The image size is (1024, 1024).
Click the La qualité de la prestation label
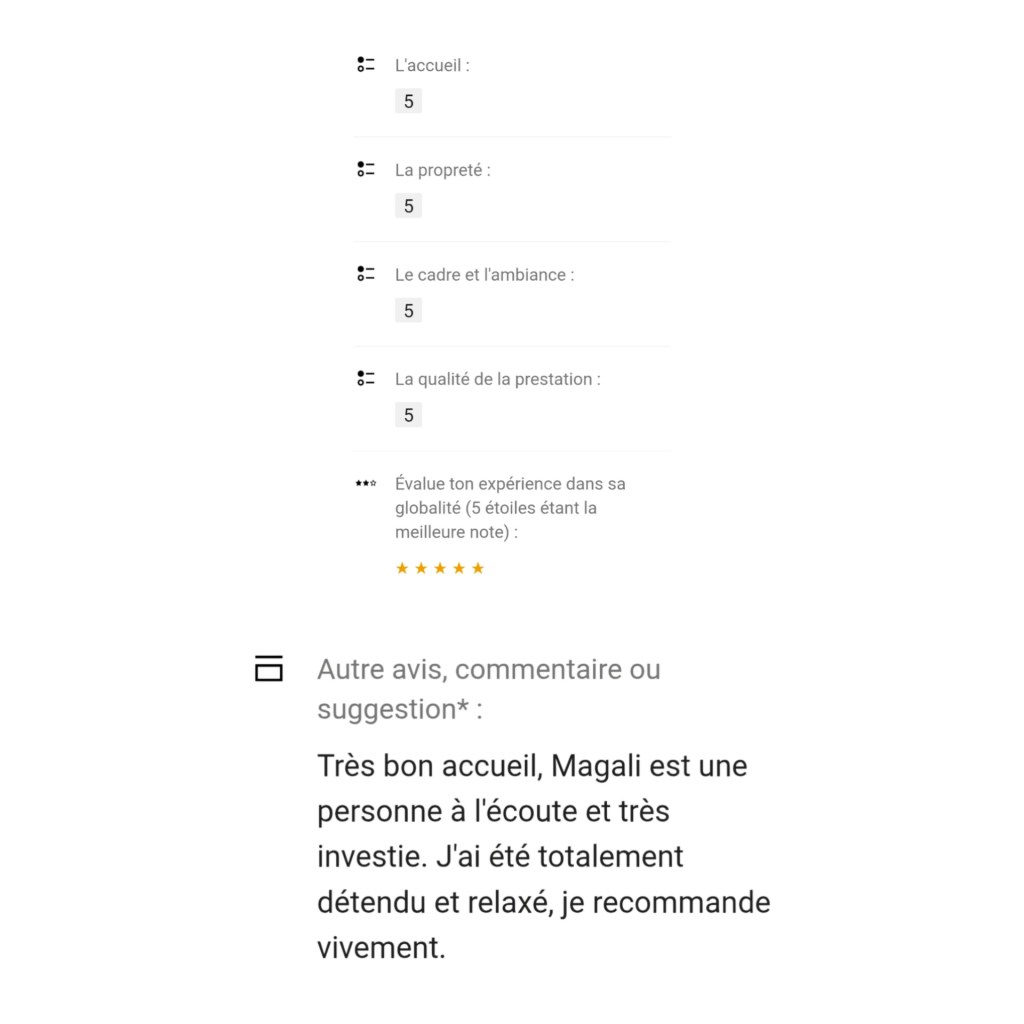click(x=498, y=379)
